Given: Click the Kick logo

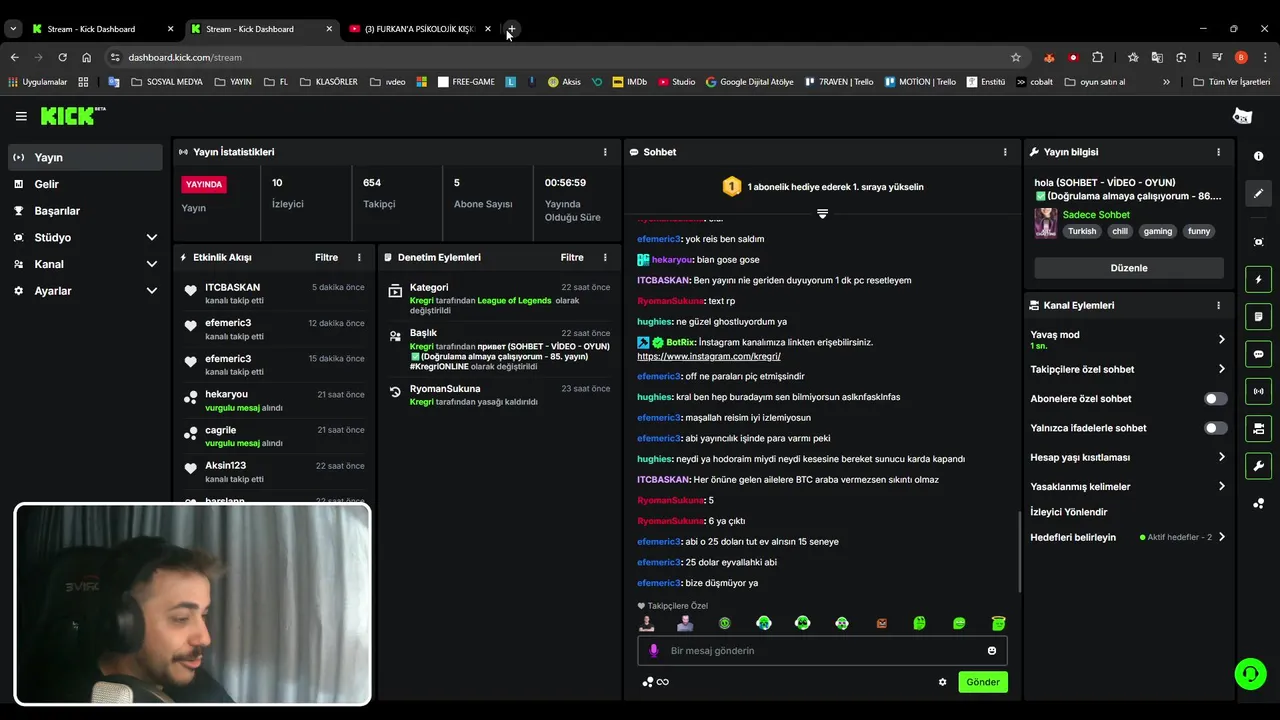Looking at the screenshot, I should (72, 116).
